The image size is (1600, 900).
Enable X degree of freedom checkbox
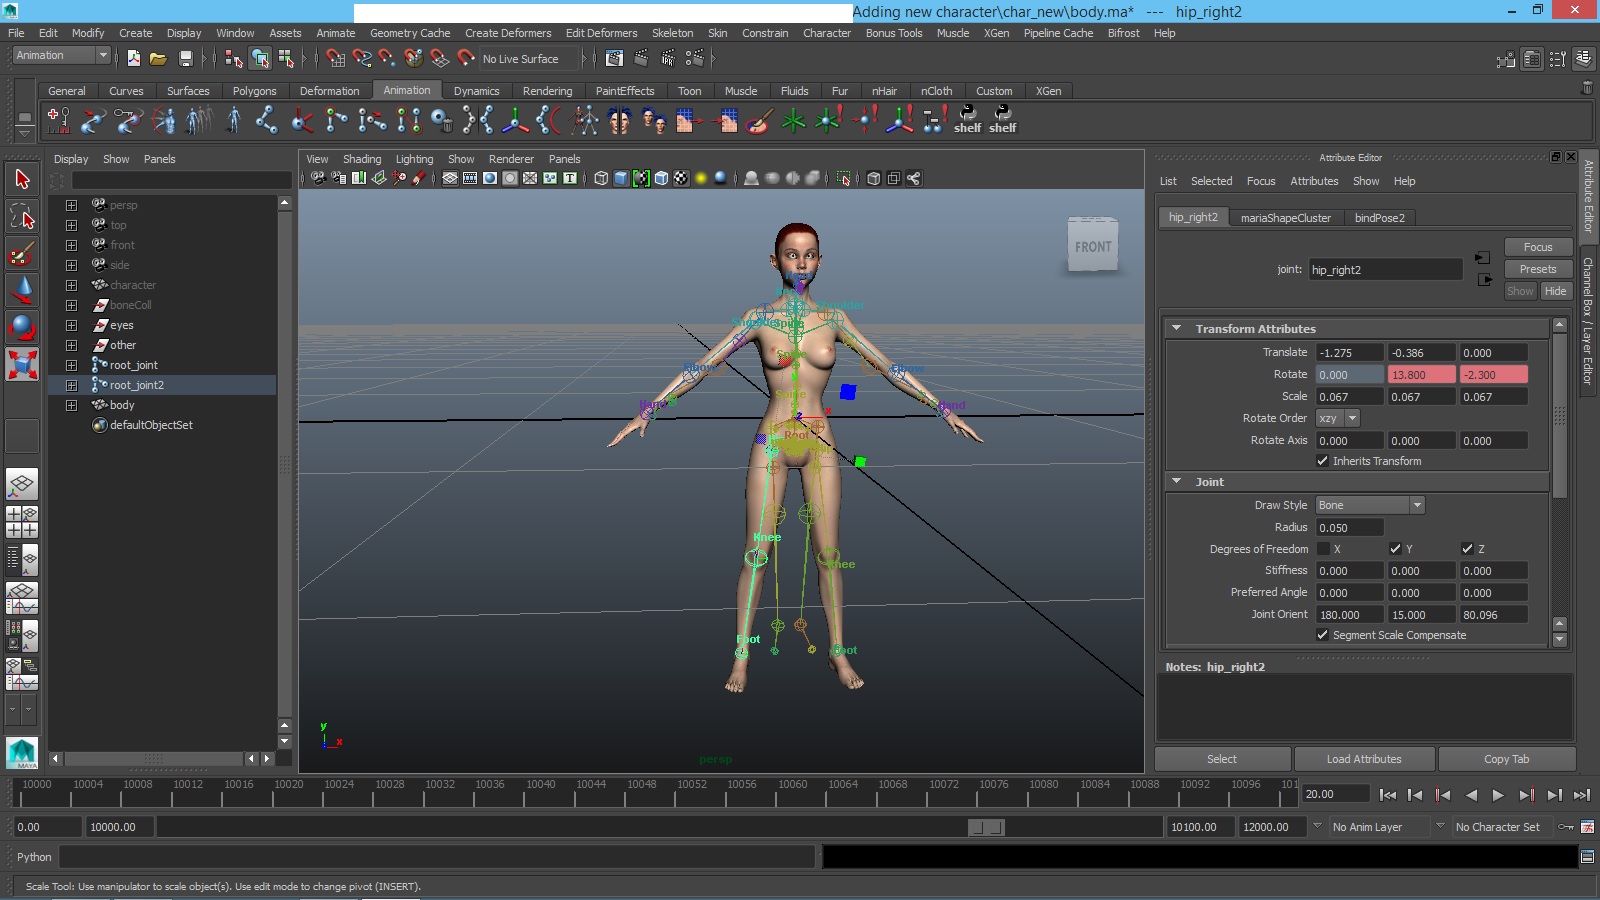tap(1323, 549)
